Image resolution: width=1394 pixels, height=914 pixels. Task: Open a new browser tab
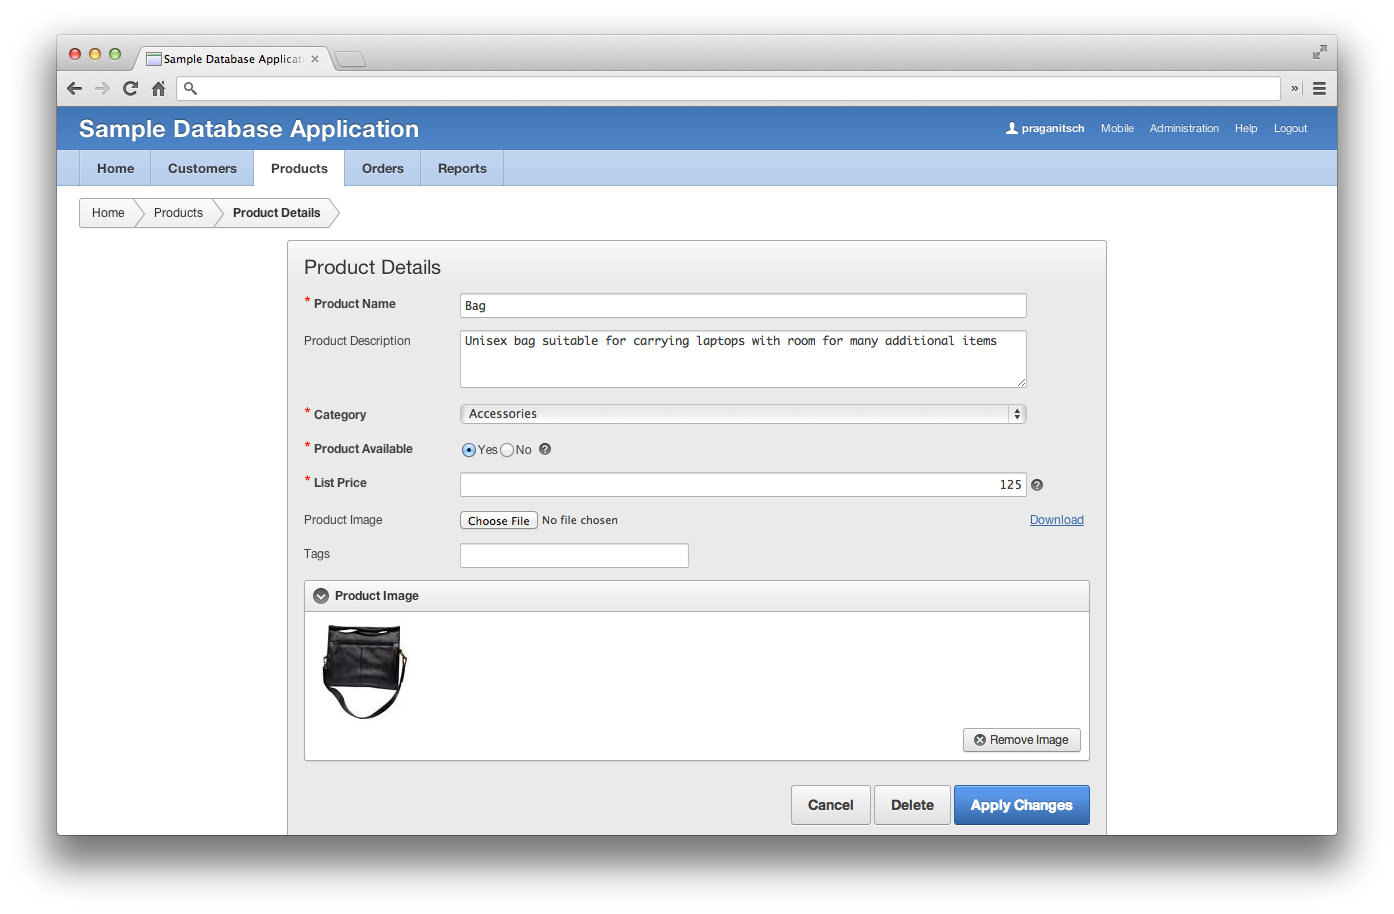(x=349, y=59)
